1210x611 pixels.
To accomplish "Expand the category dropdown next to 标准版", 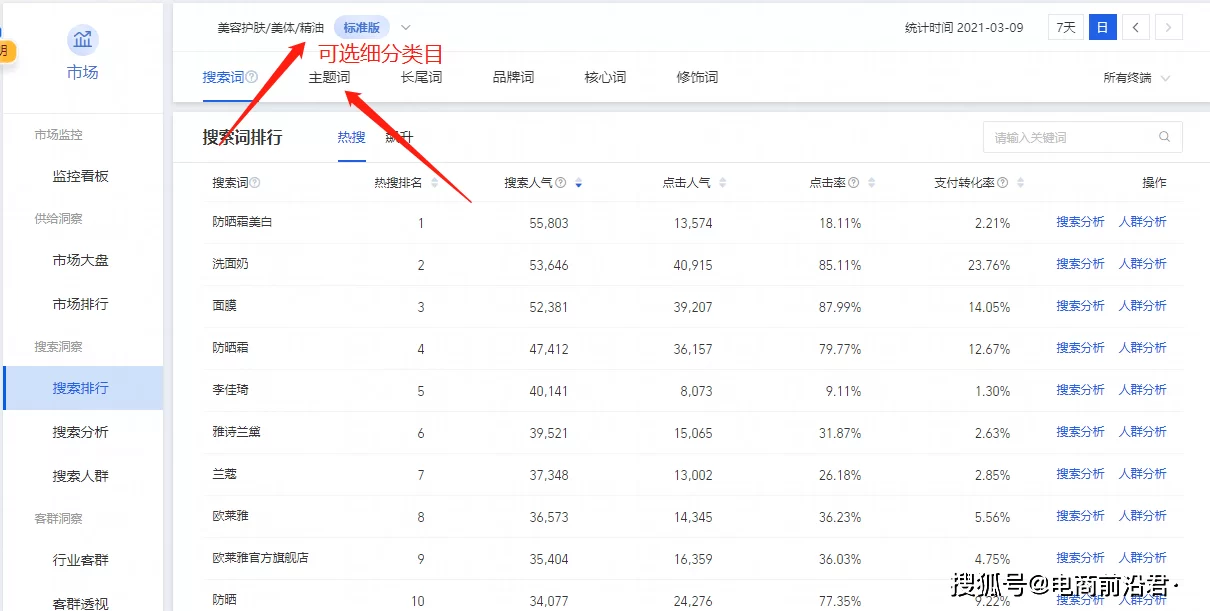I will point(405,27).
